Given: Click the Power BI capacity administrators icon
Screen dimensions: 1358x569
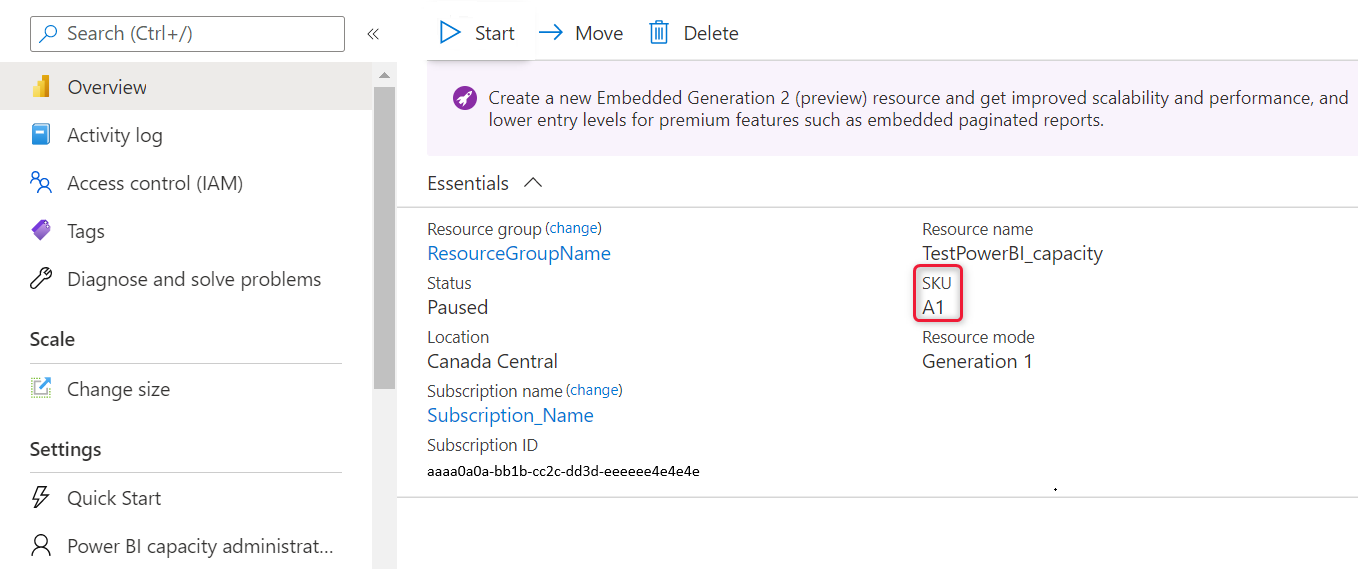Looking at the screenshot, I should [x=41, y=546].
